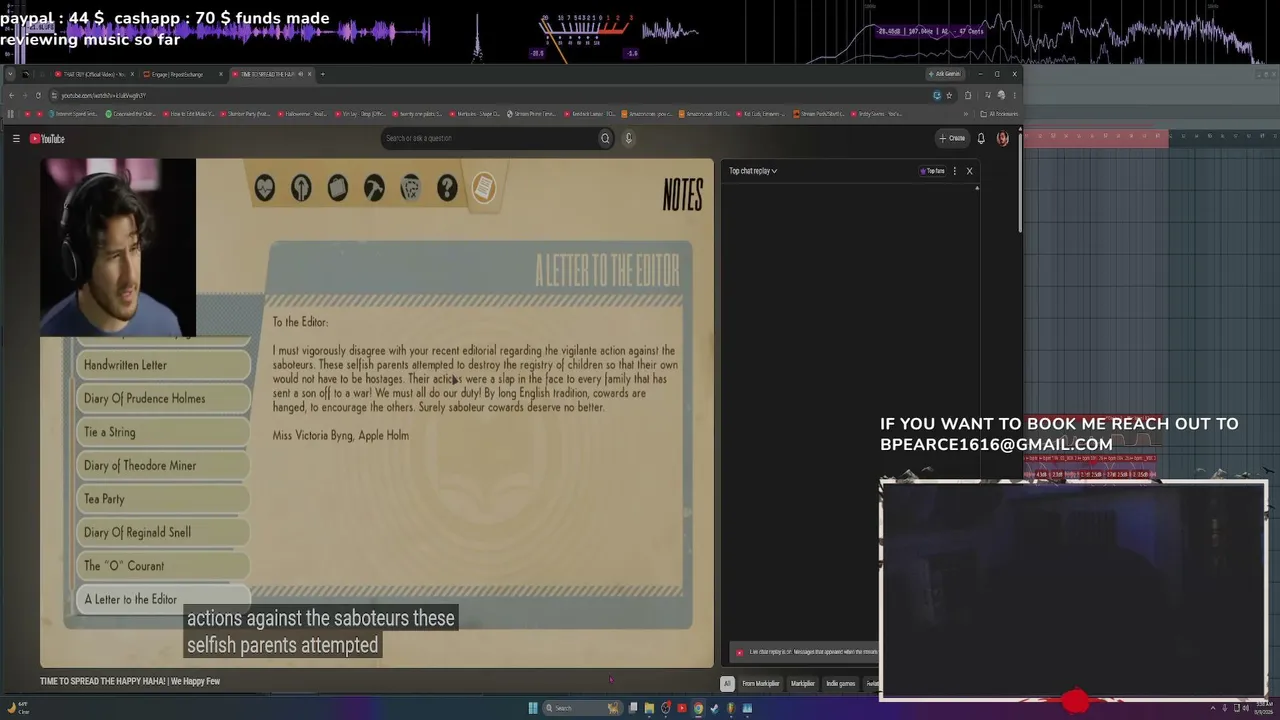Screen dimensions: 1280x720
Task: Close the live chat replay panel
Action: tap(969, 171)
